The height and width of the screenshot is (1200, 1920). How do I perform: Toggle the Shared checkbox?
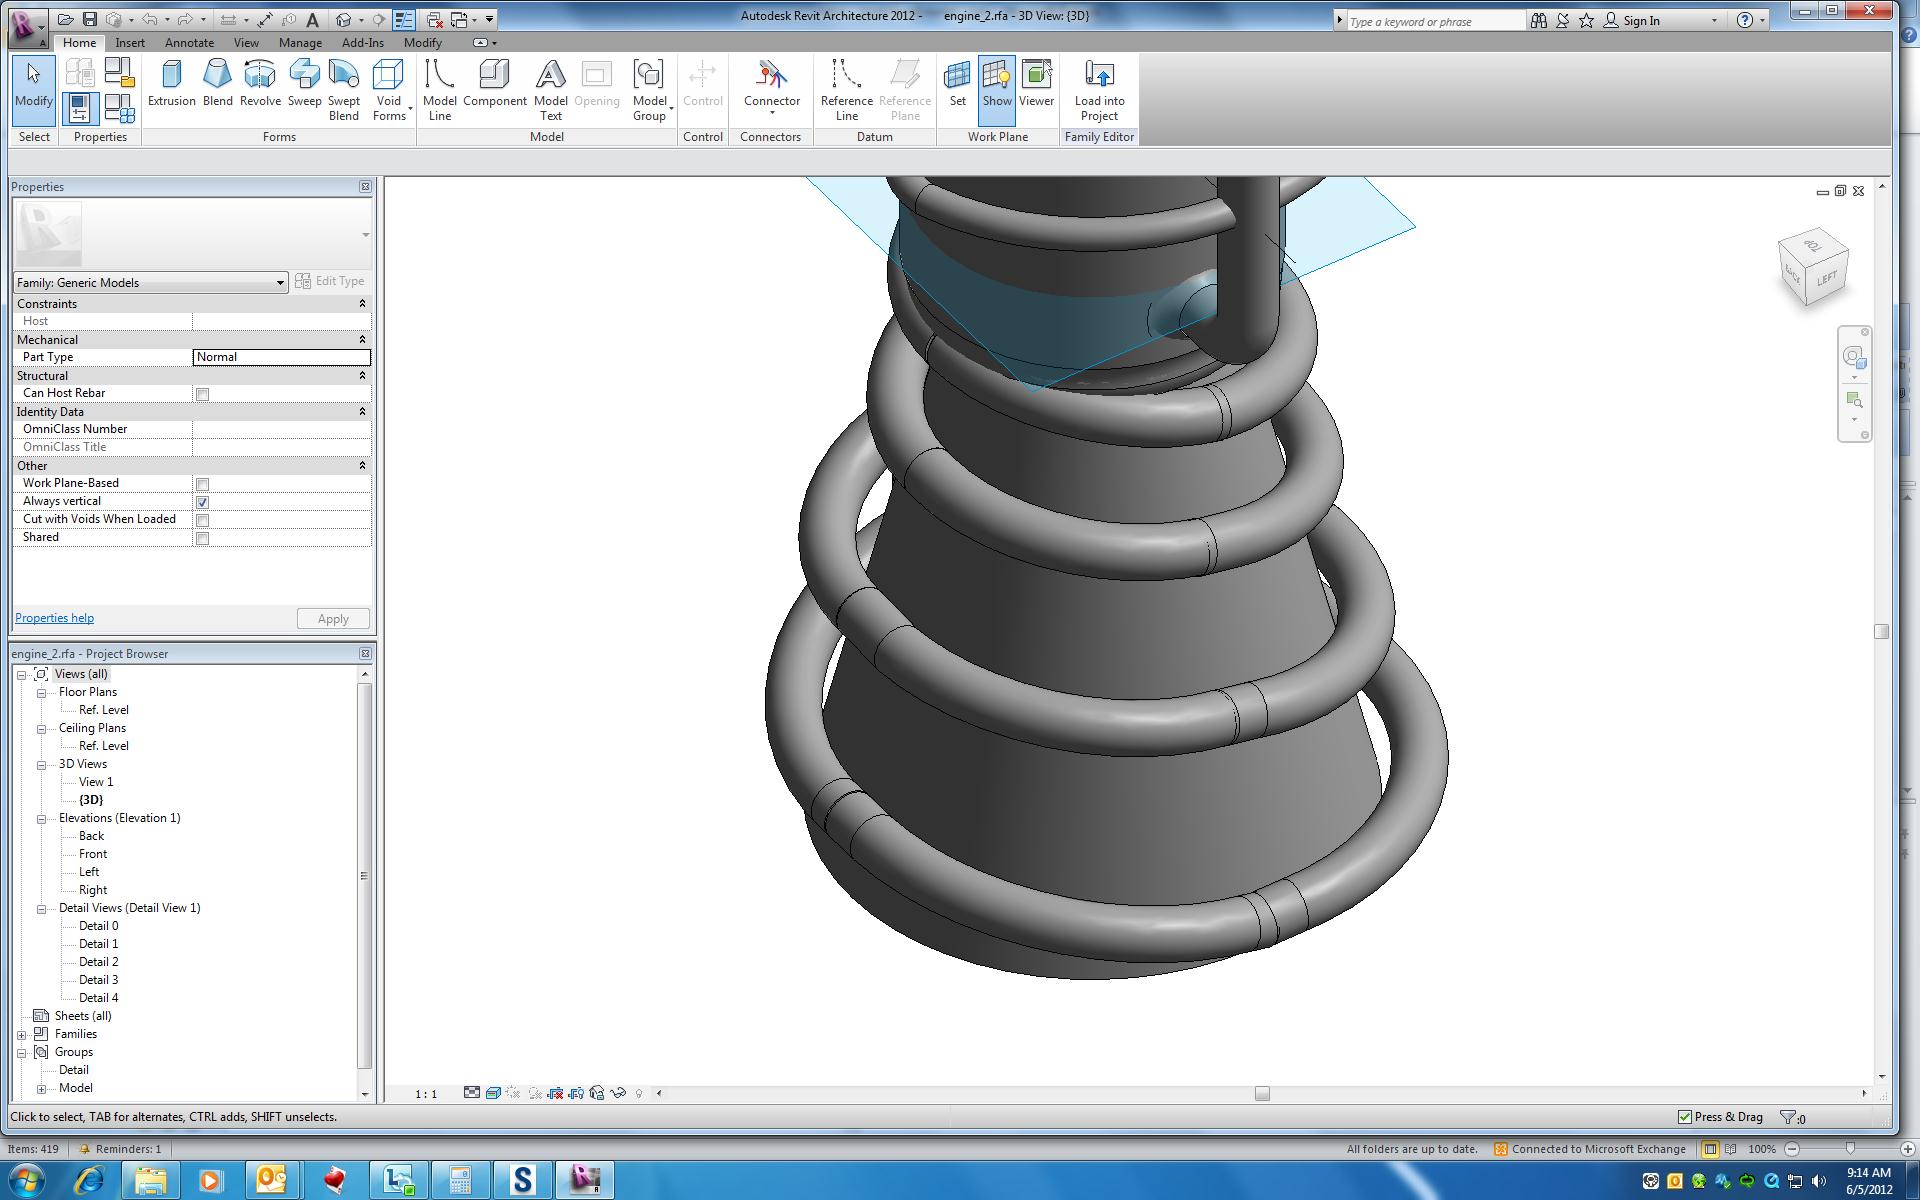tap(203, 538)
